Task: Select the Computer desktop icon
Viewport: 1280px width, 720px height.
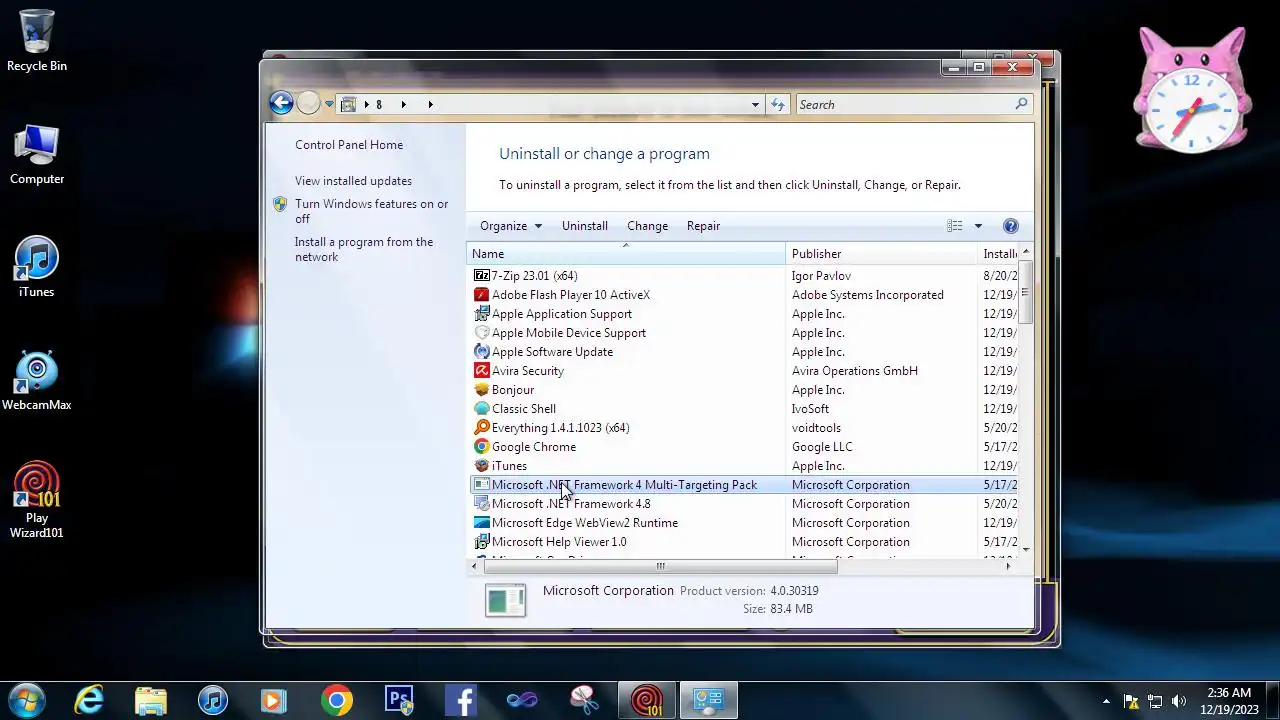Action: (37, 155)
